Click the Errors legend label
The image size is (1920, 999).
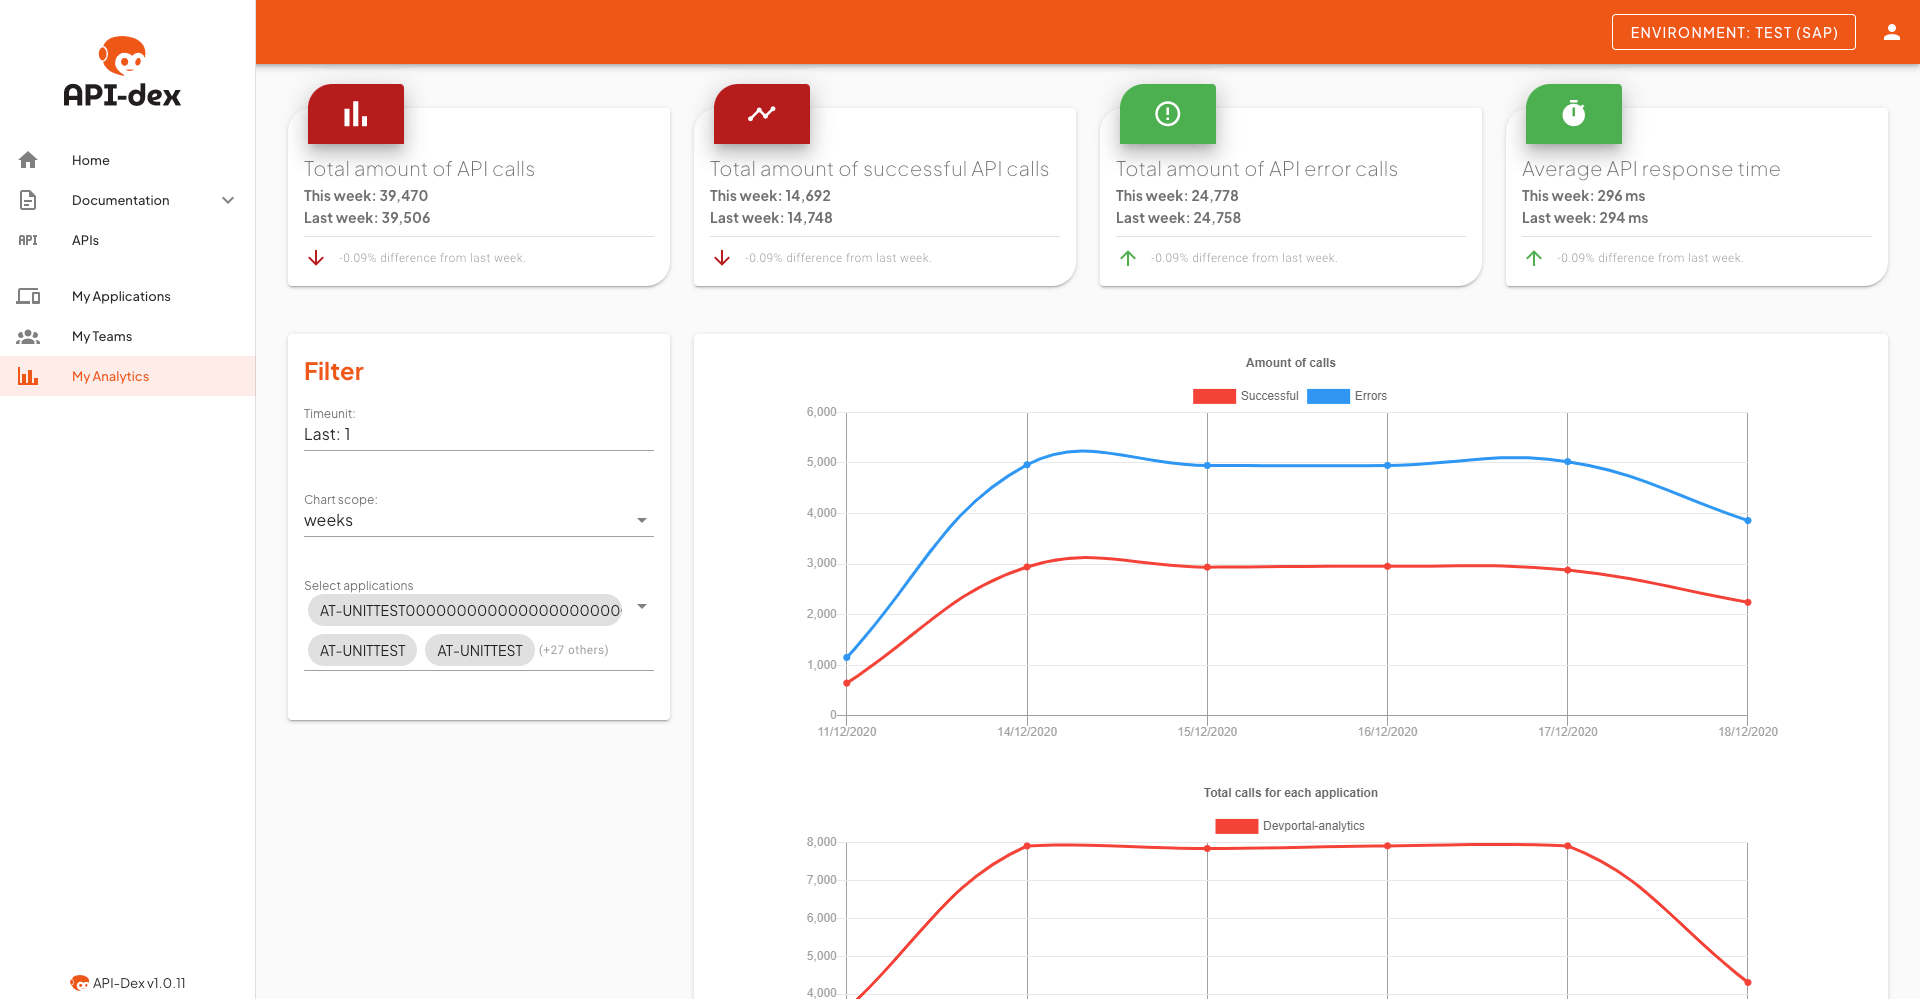1371,396
